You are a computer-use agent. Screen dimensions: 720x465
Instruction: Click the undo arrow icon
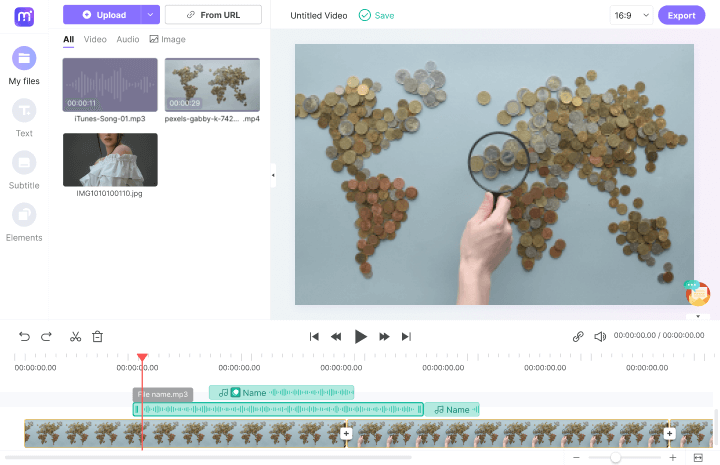coord(25,337)
